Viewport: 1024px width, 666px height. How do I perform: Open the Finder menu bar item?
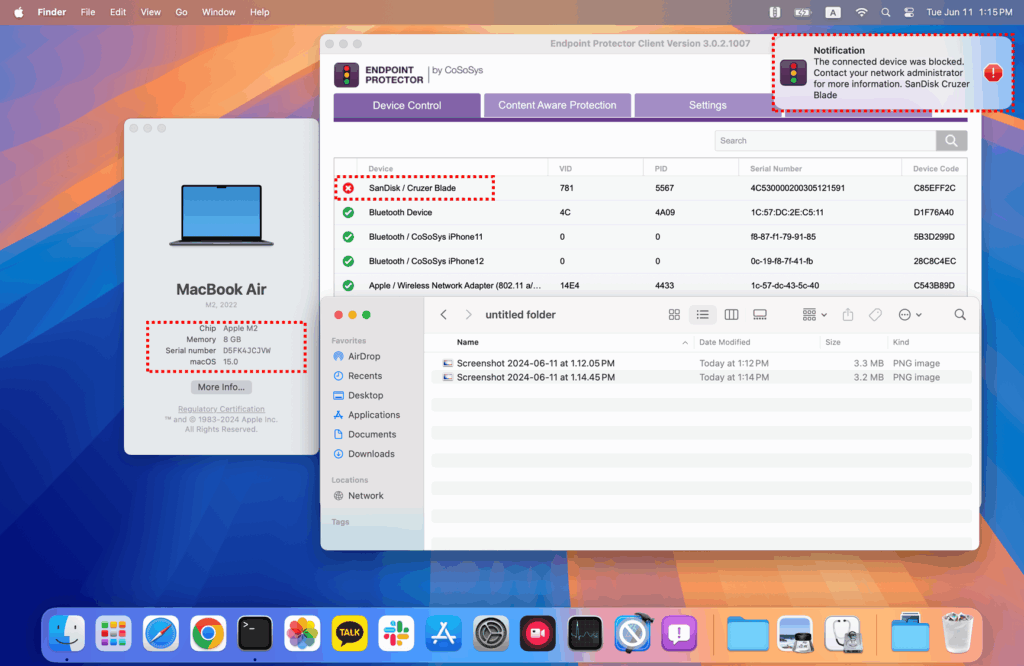pyautogui.click(x=52, y=12)
